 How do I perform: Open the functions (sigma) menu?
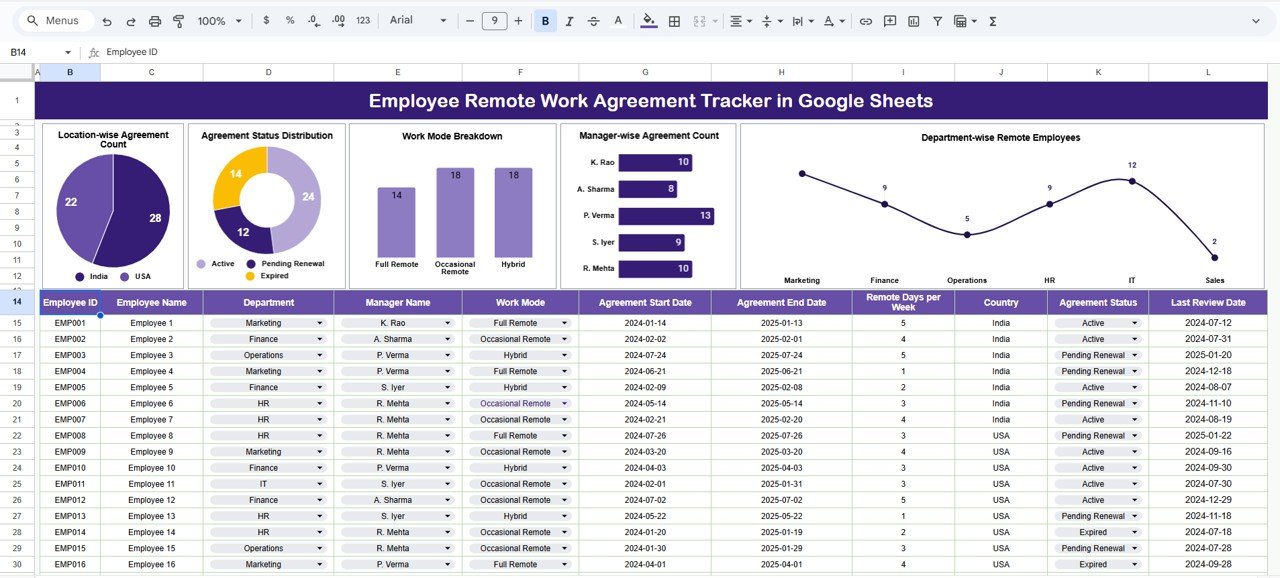pos(991,20)
